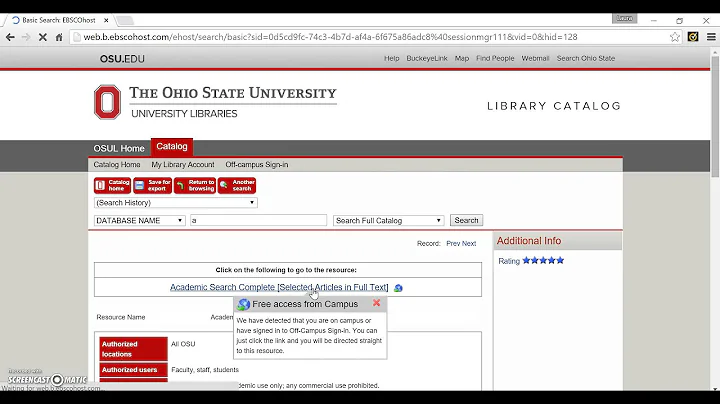Viewport: 720px width, 404px height.
Task: Click the 'All OSU' value text
Action: [x=183, y=344]
